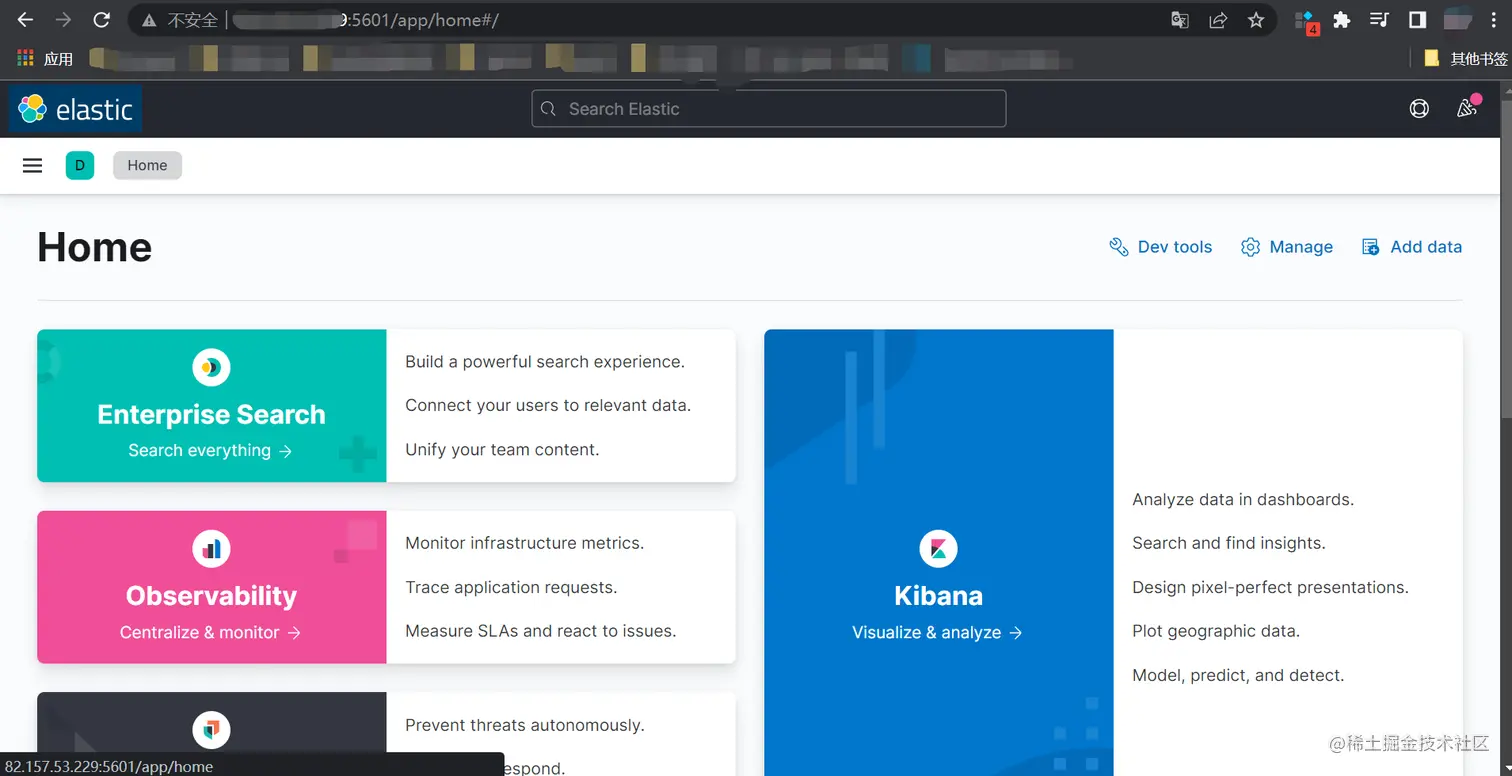The height and width of the screenshot is (776, 1512).
Task: Toggle the hamburger navigation menu
Action: coord(32,165)
